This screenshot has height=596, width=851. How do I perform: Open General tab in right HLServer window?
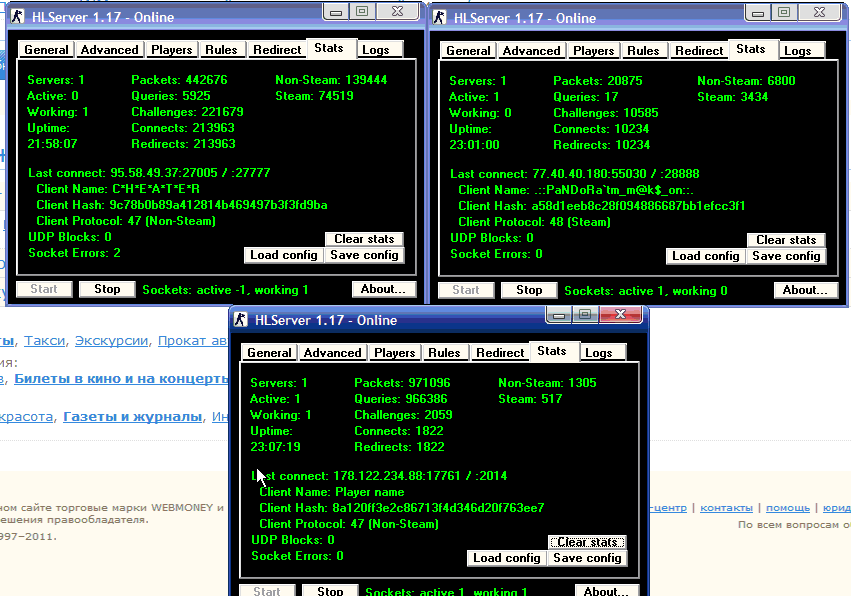(468, 51)
